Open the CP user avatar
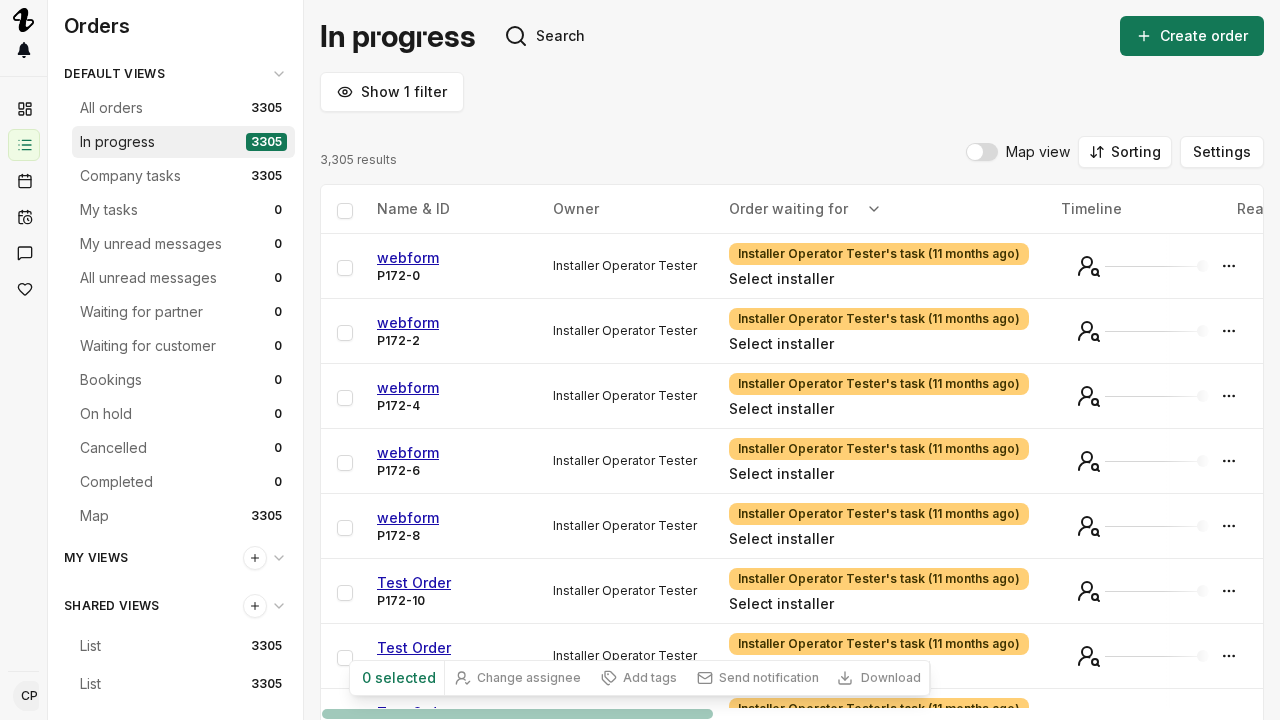Screen dimensions: 1280x720 [28, 696]
